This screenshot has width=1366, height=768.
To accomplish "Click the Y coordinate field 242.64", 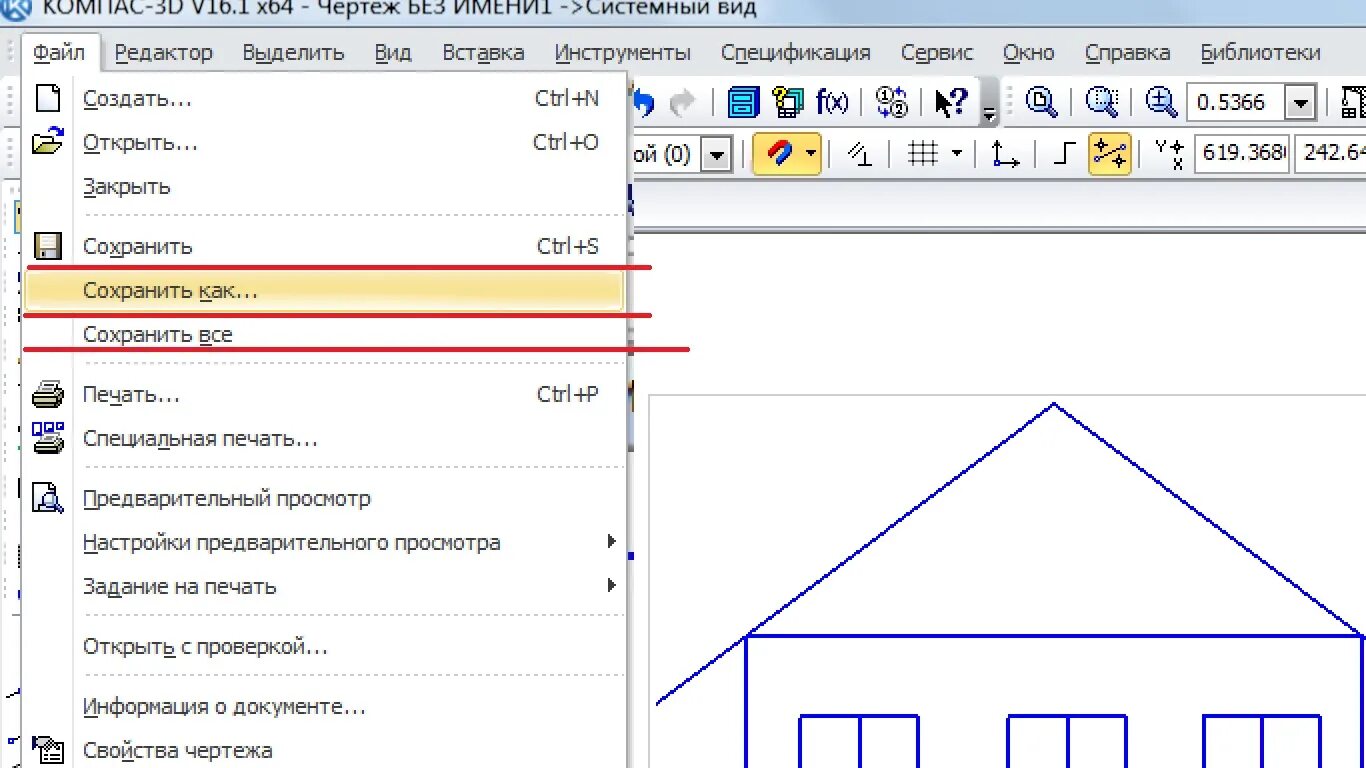I will pos(1331,153).
